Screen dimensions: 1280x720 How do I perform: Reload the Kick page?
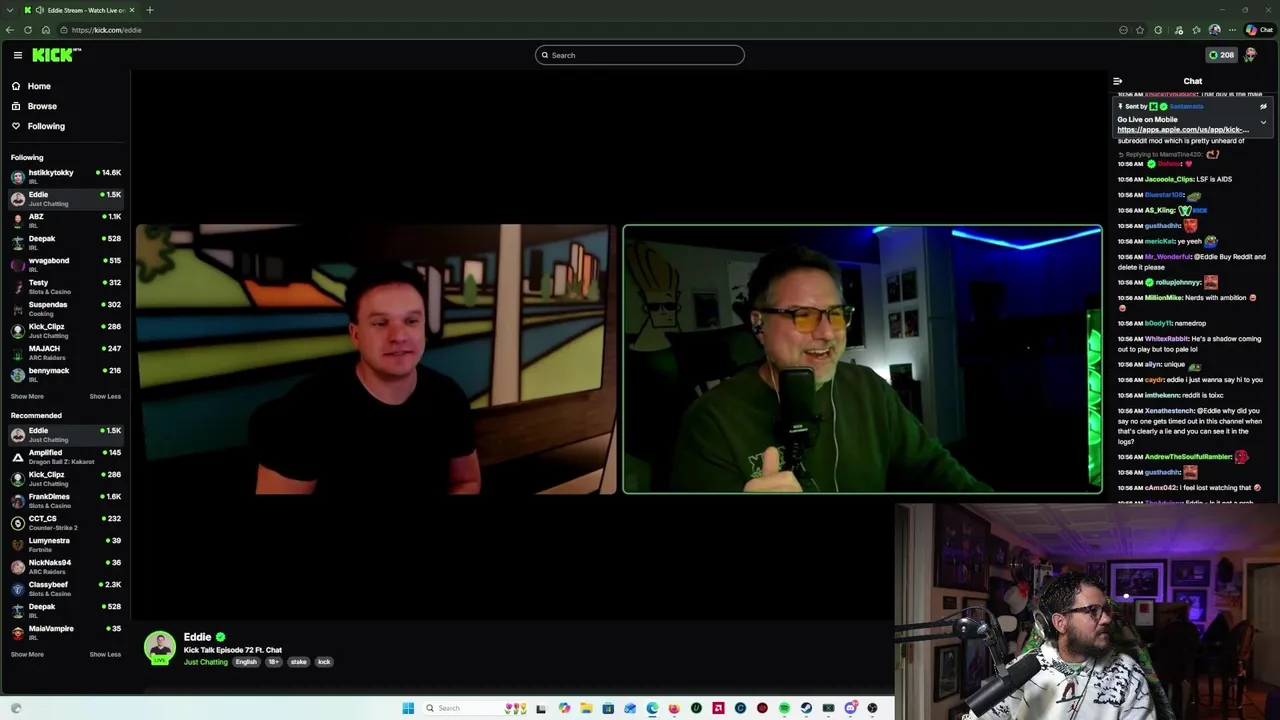pos(28,30)
